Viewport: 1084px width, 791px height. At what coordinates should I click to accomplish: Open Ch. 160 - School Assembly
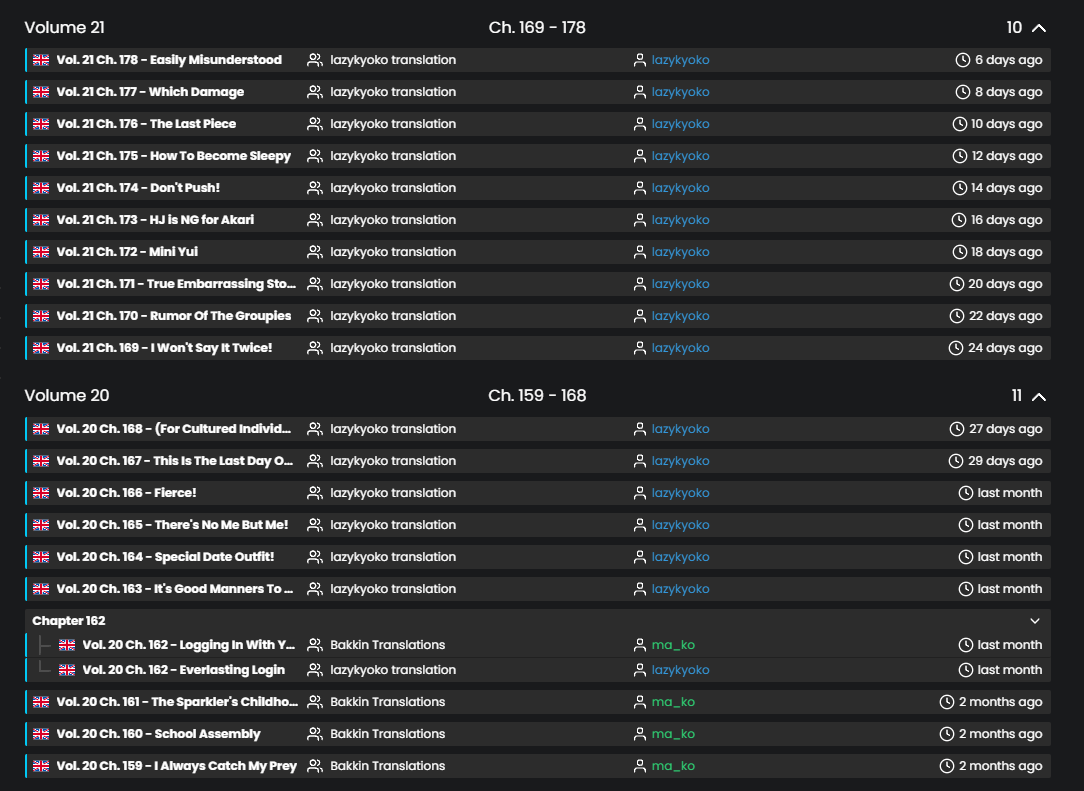[x=158, y=734]
